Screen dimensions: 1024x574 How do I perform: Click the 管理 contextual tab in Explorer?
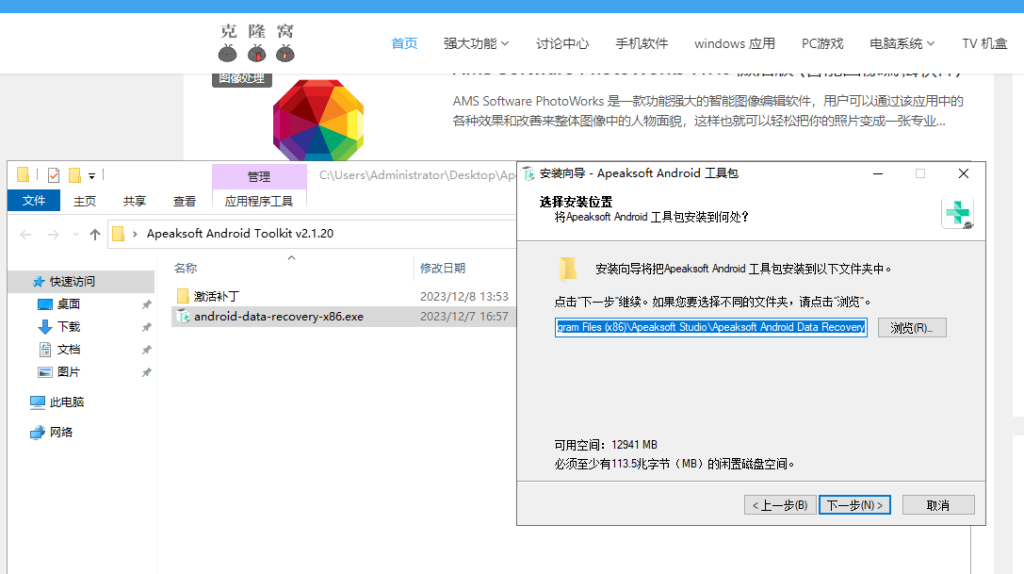[259, 176]
